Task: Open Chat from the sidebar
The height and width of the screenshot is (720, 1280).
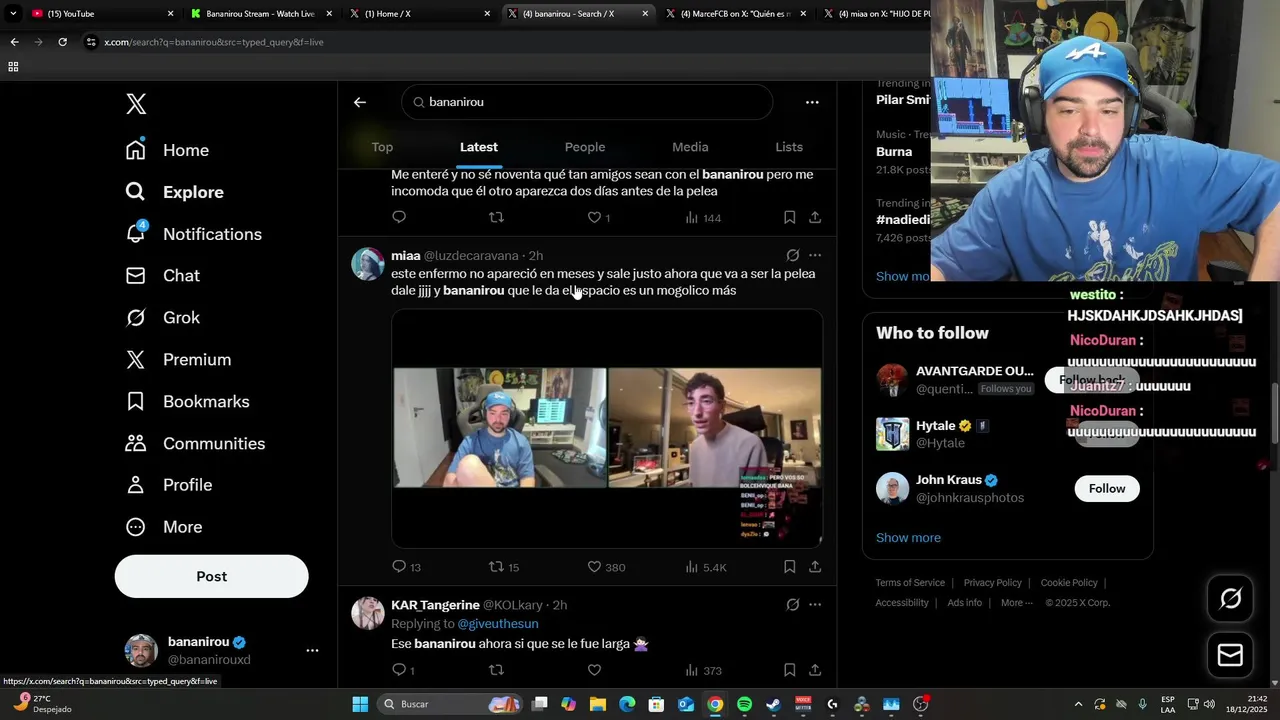Action: tap(163, 275)
